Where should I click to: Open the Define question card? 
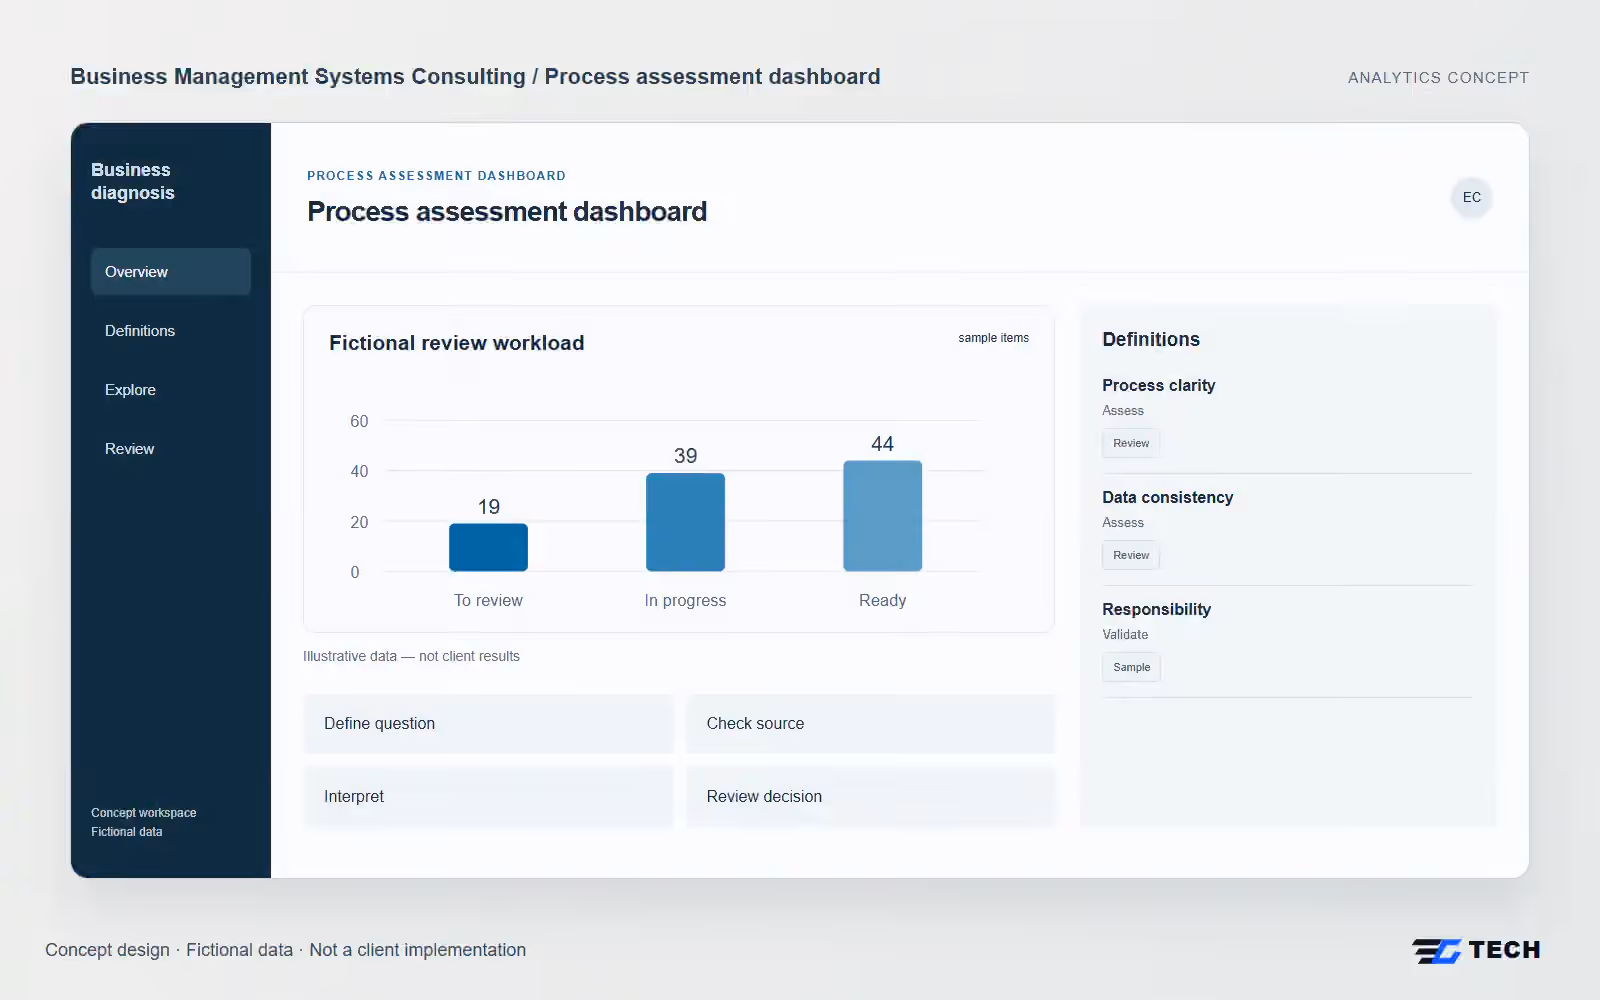[488, 724]
